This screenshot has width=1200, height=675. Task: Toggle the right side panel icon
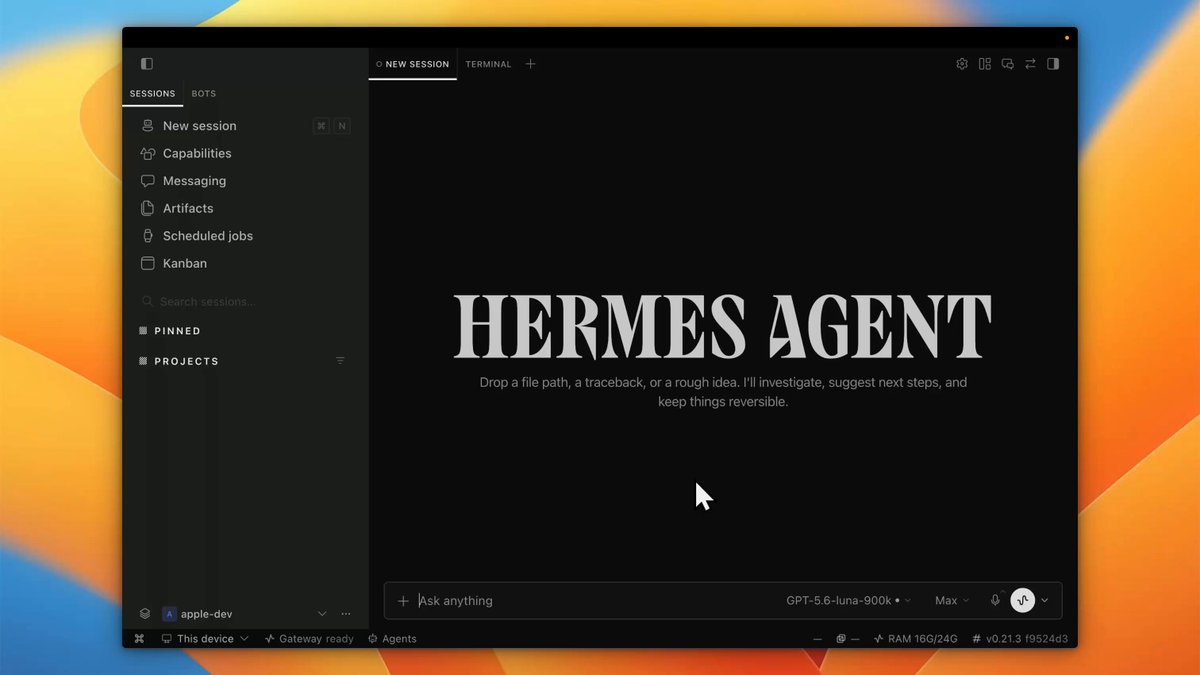pyautogui.click(x=1053, y=64)
